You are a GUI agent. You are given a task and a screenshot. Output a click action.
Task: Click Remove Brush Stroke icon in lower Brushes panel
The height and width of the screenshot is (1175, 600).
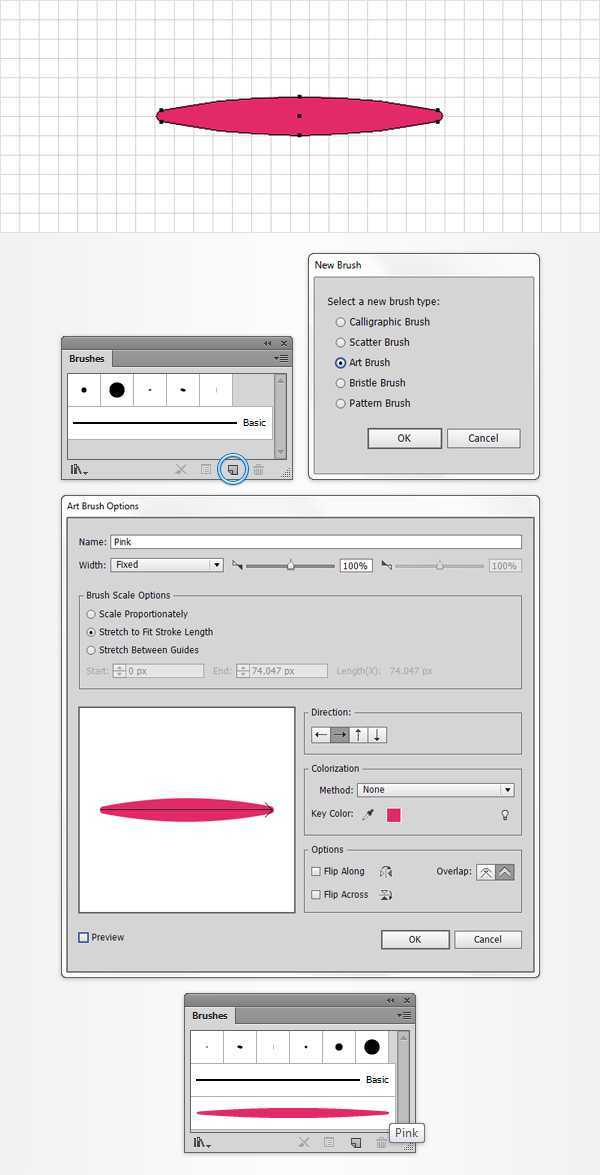(303, 1143)
